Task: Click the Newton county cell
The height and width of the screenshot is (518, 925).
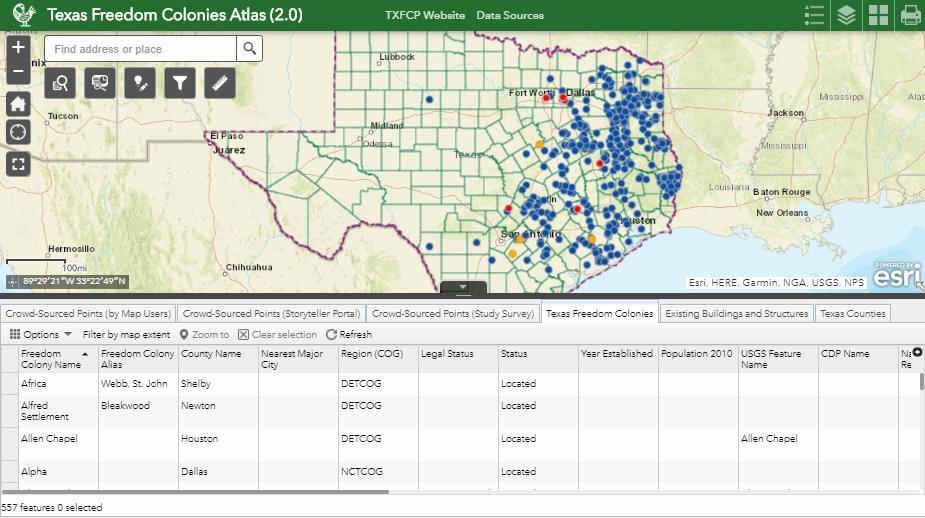Action: click(x=218, y=411)
